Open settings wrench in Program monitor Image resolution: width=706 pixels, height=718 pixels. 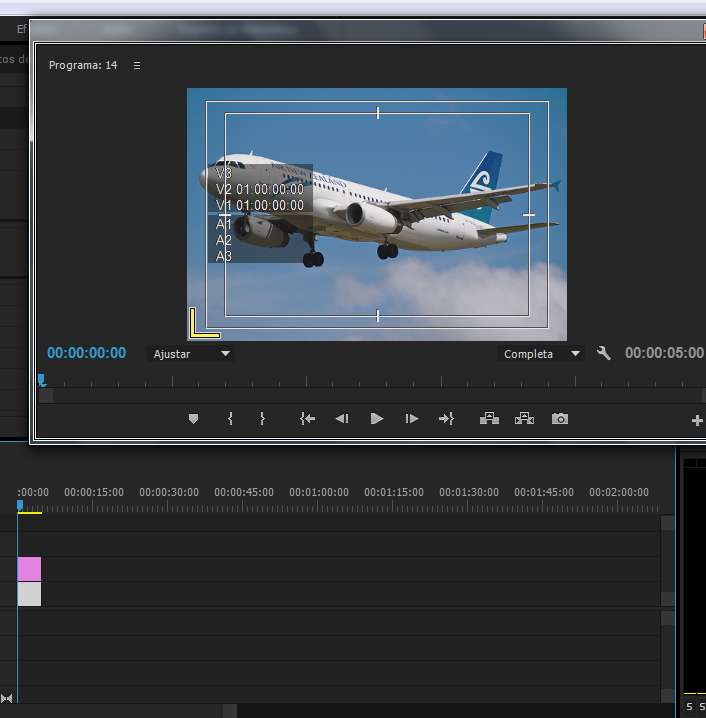coord(603,353)
